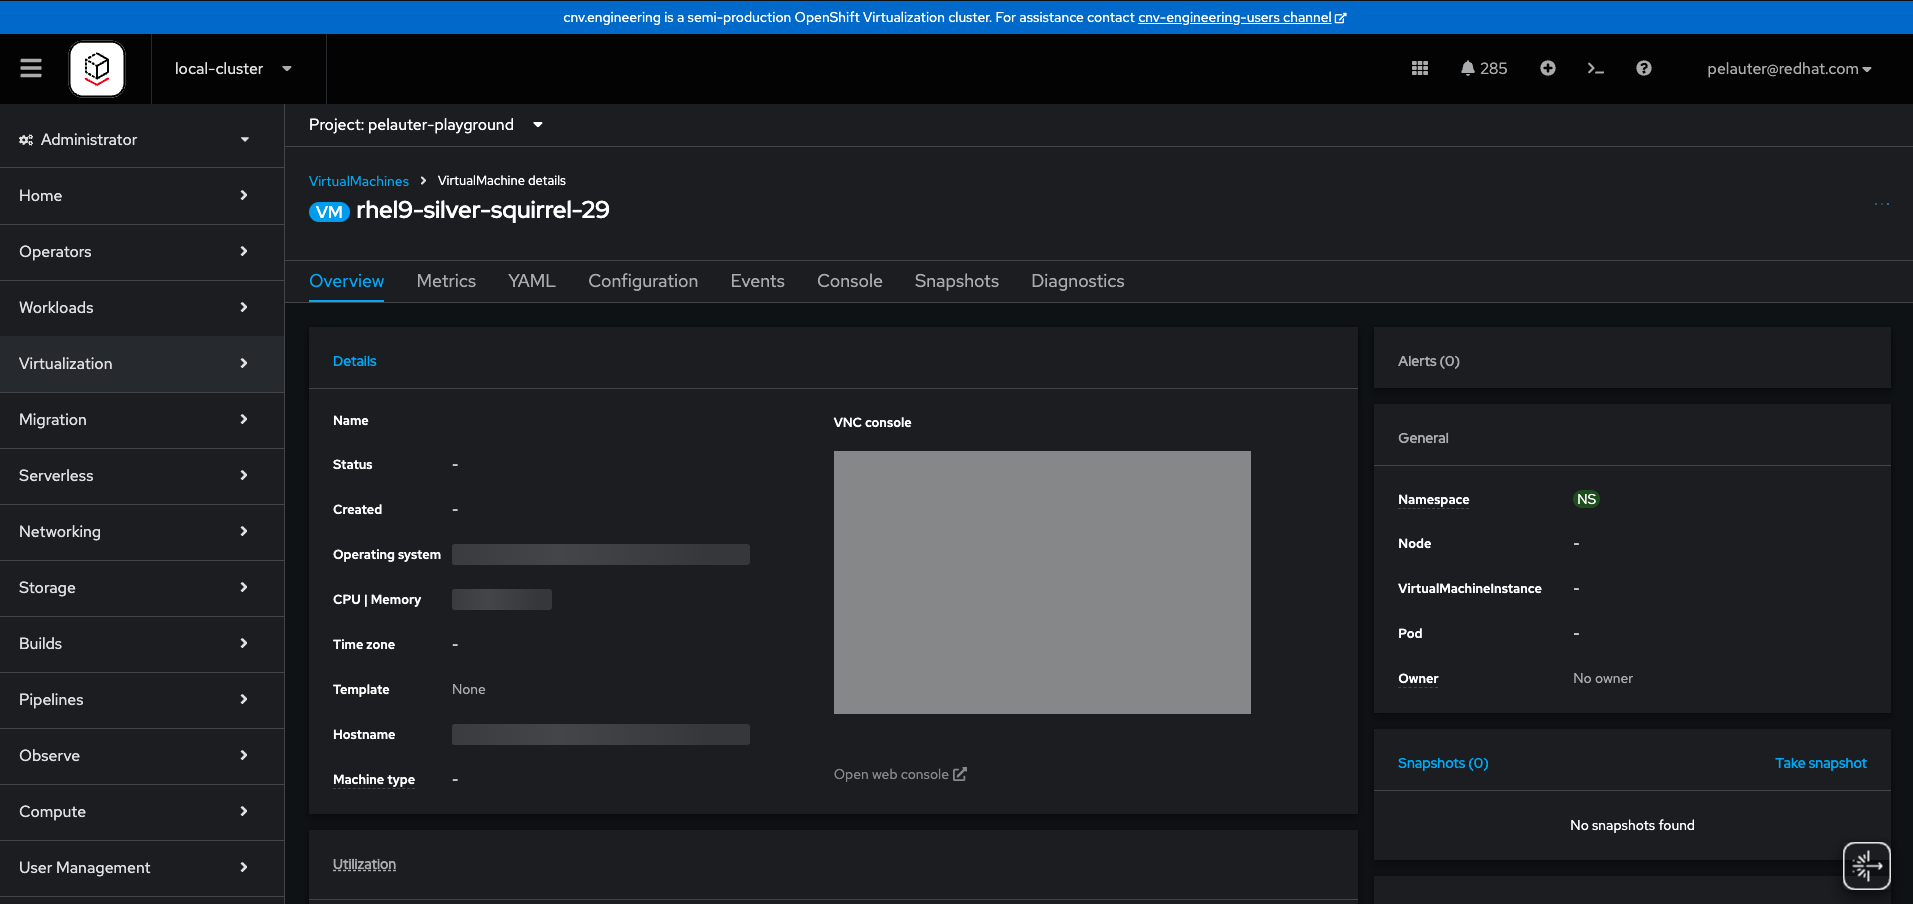Open the actions kebab menu at the page header
Image resolution: width=1913 pixels, height=904 pixels.
(x=1882, y=204)
